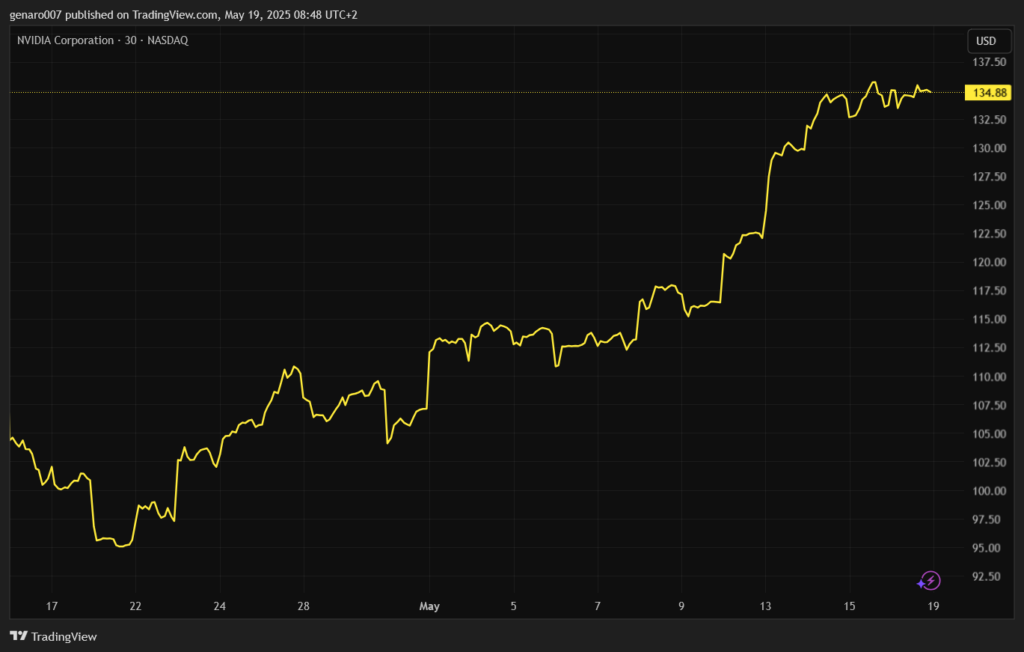Select the May label on the date axis

(x=429, y=606)
